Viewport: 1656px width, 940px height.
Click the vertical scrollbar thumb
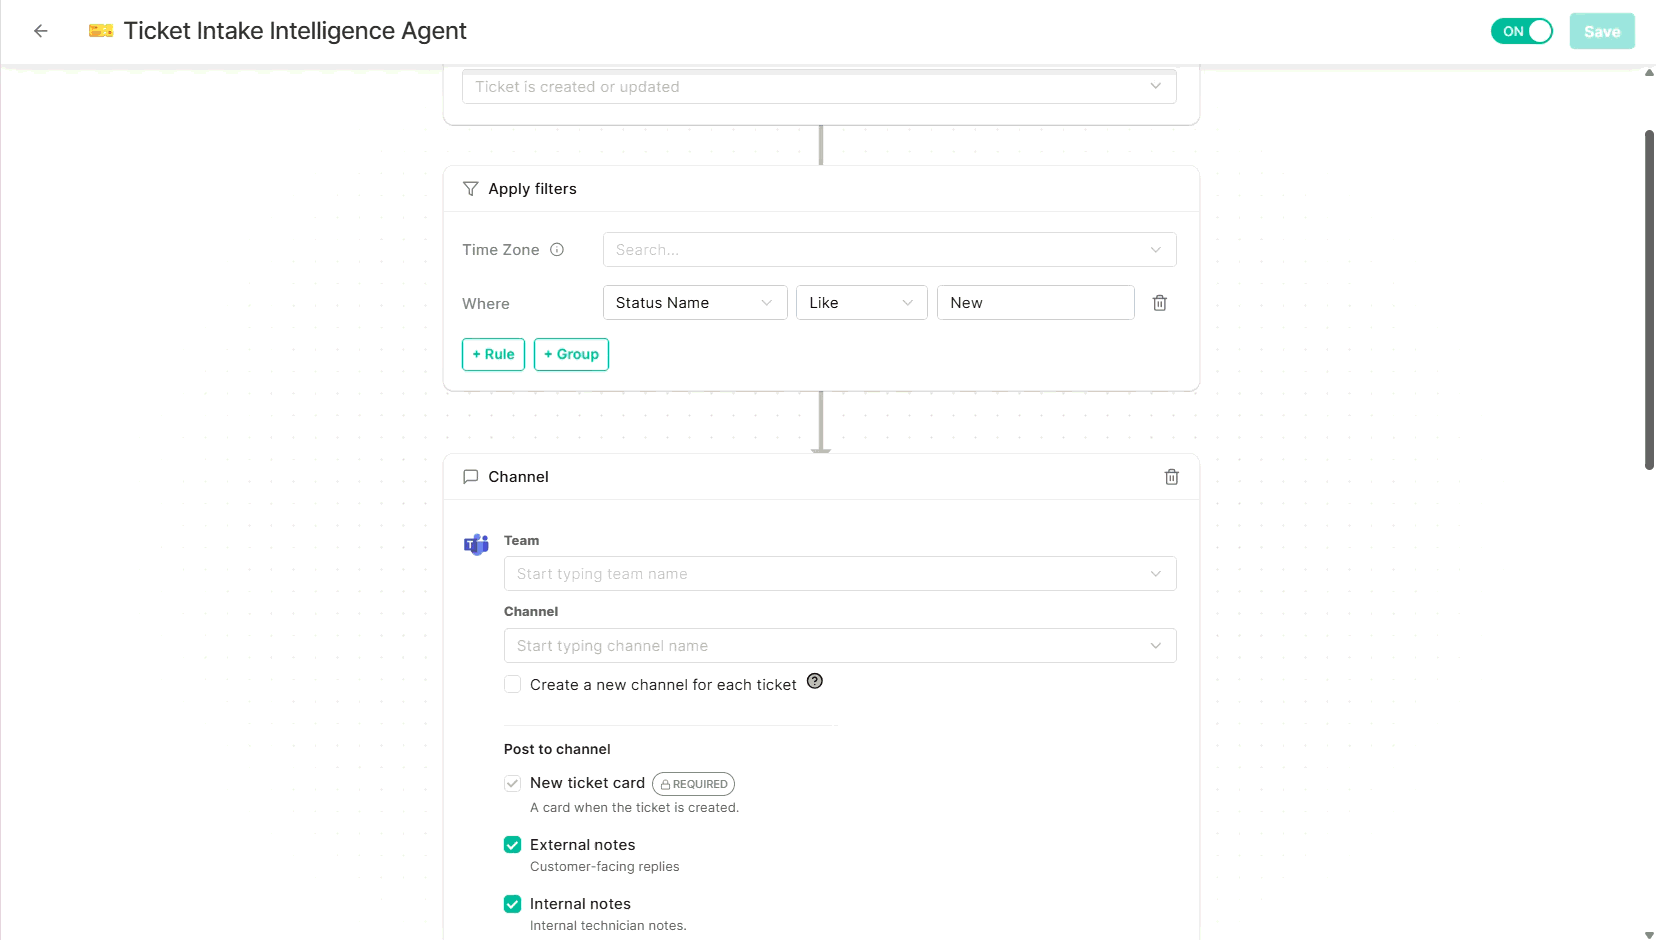click(x=1649, y=300)
